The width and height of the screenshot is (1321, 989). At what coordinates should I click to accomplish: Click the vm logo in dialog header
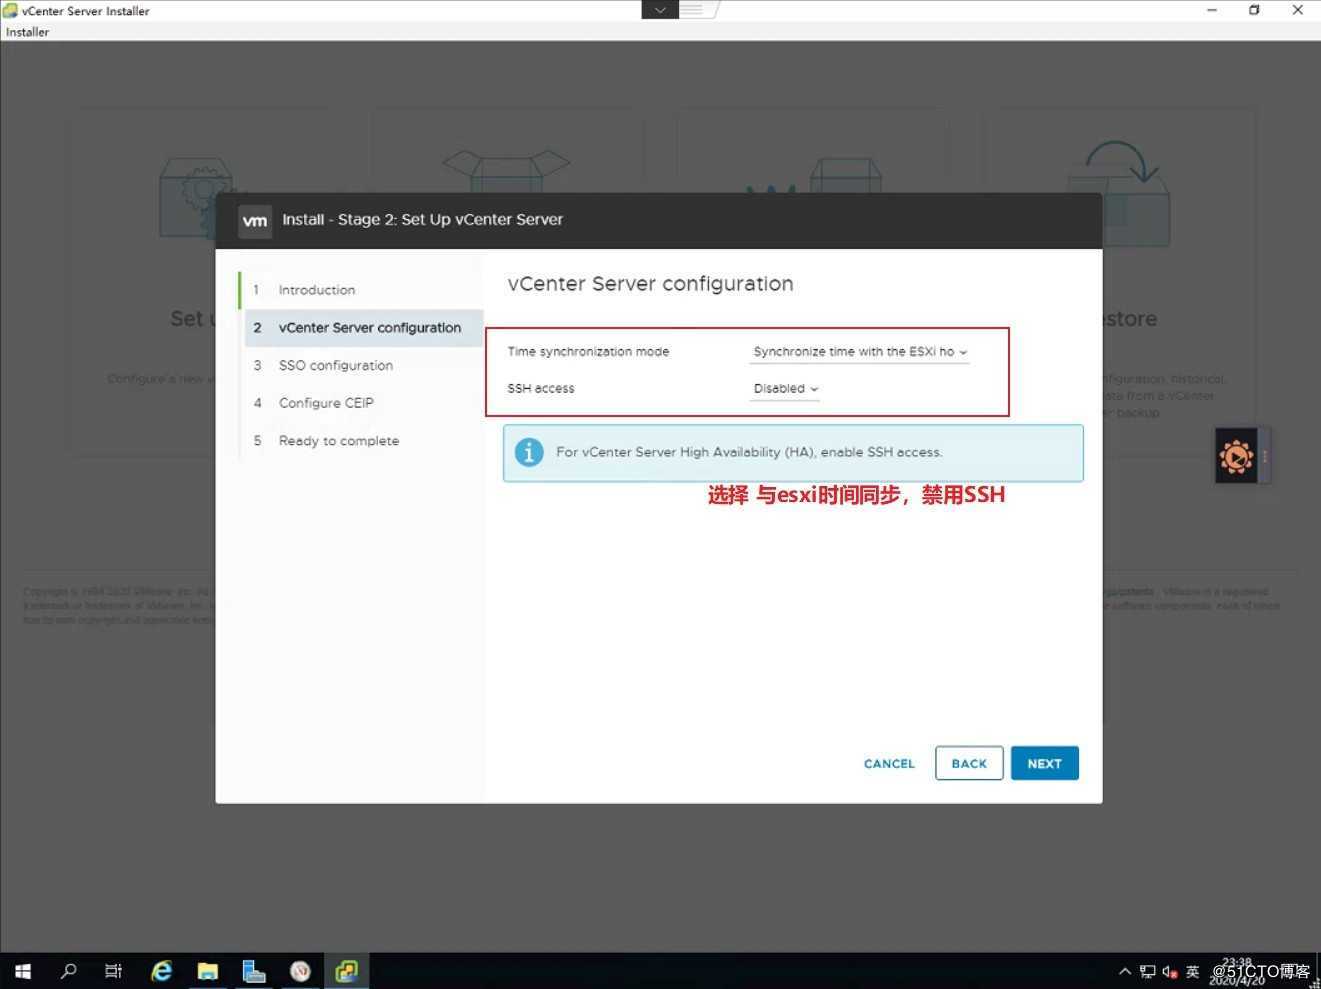(x=255, y=221)
